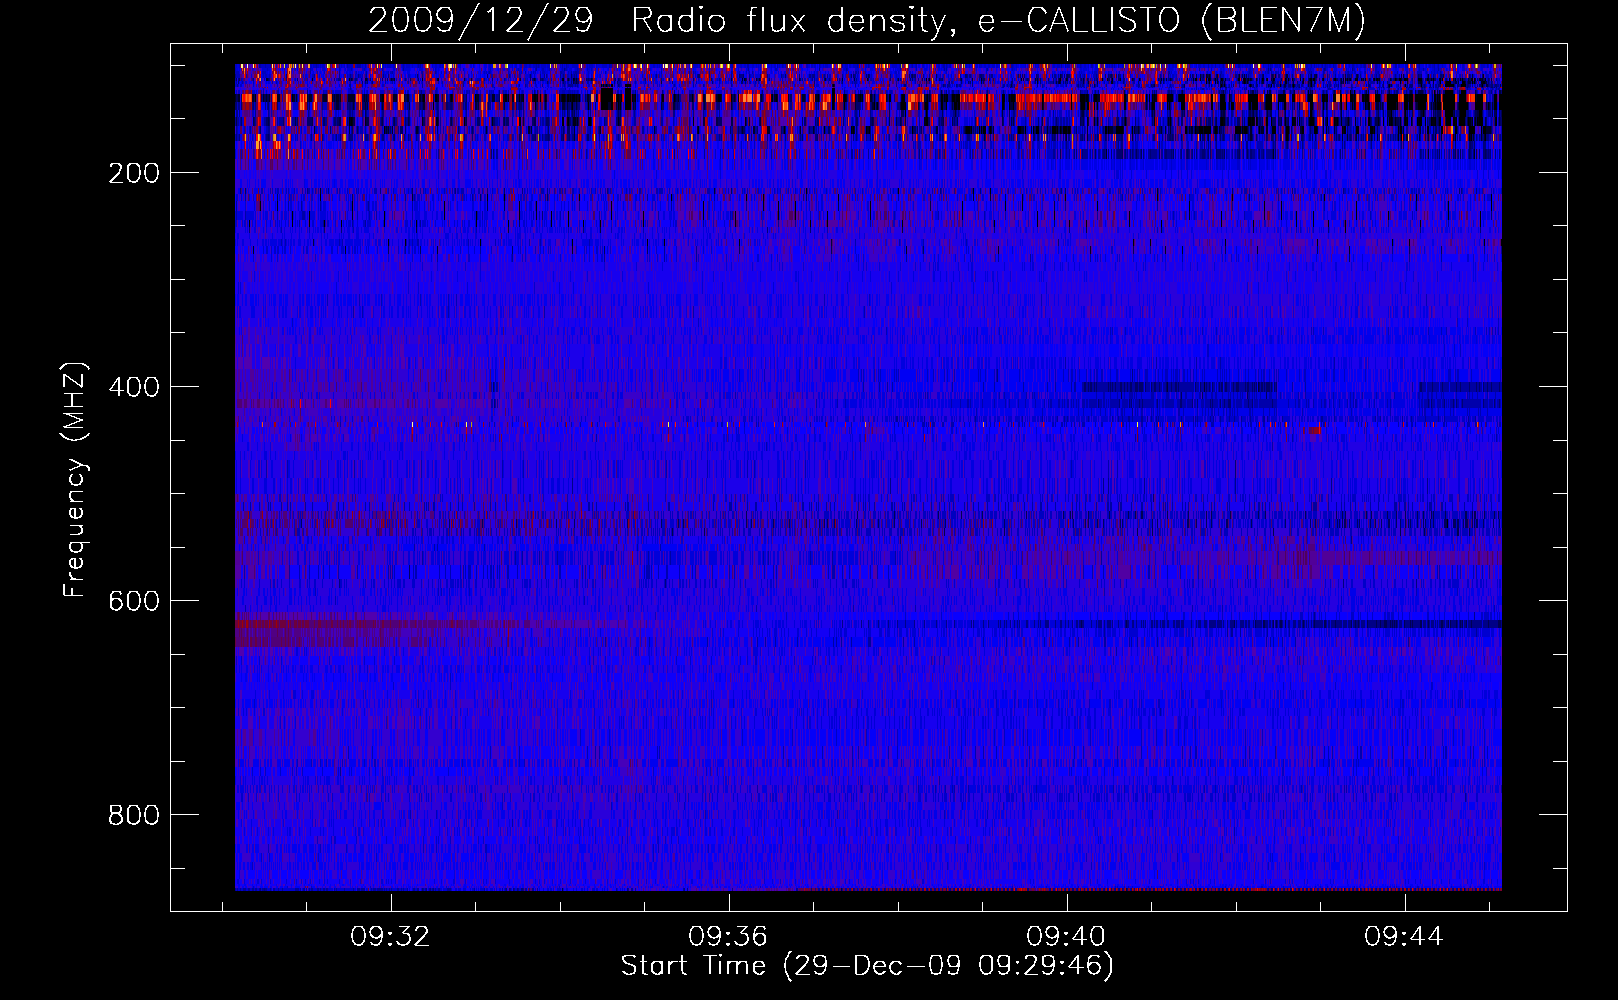Click the 600 frequency tick label
1618x1000 pixels.
(134, 601)
